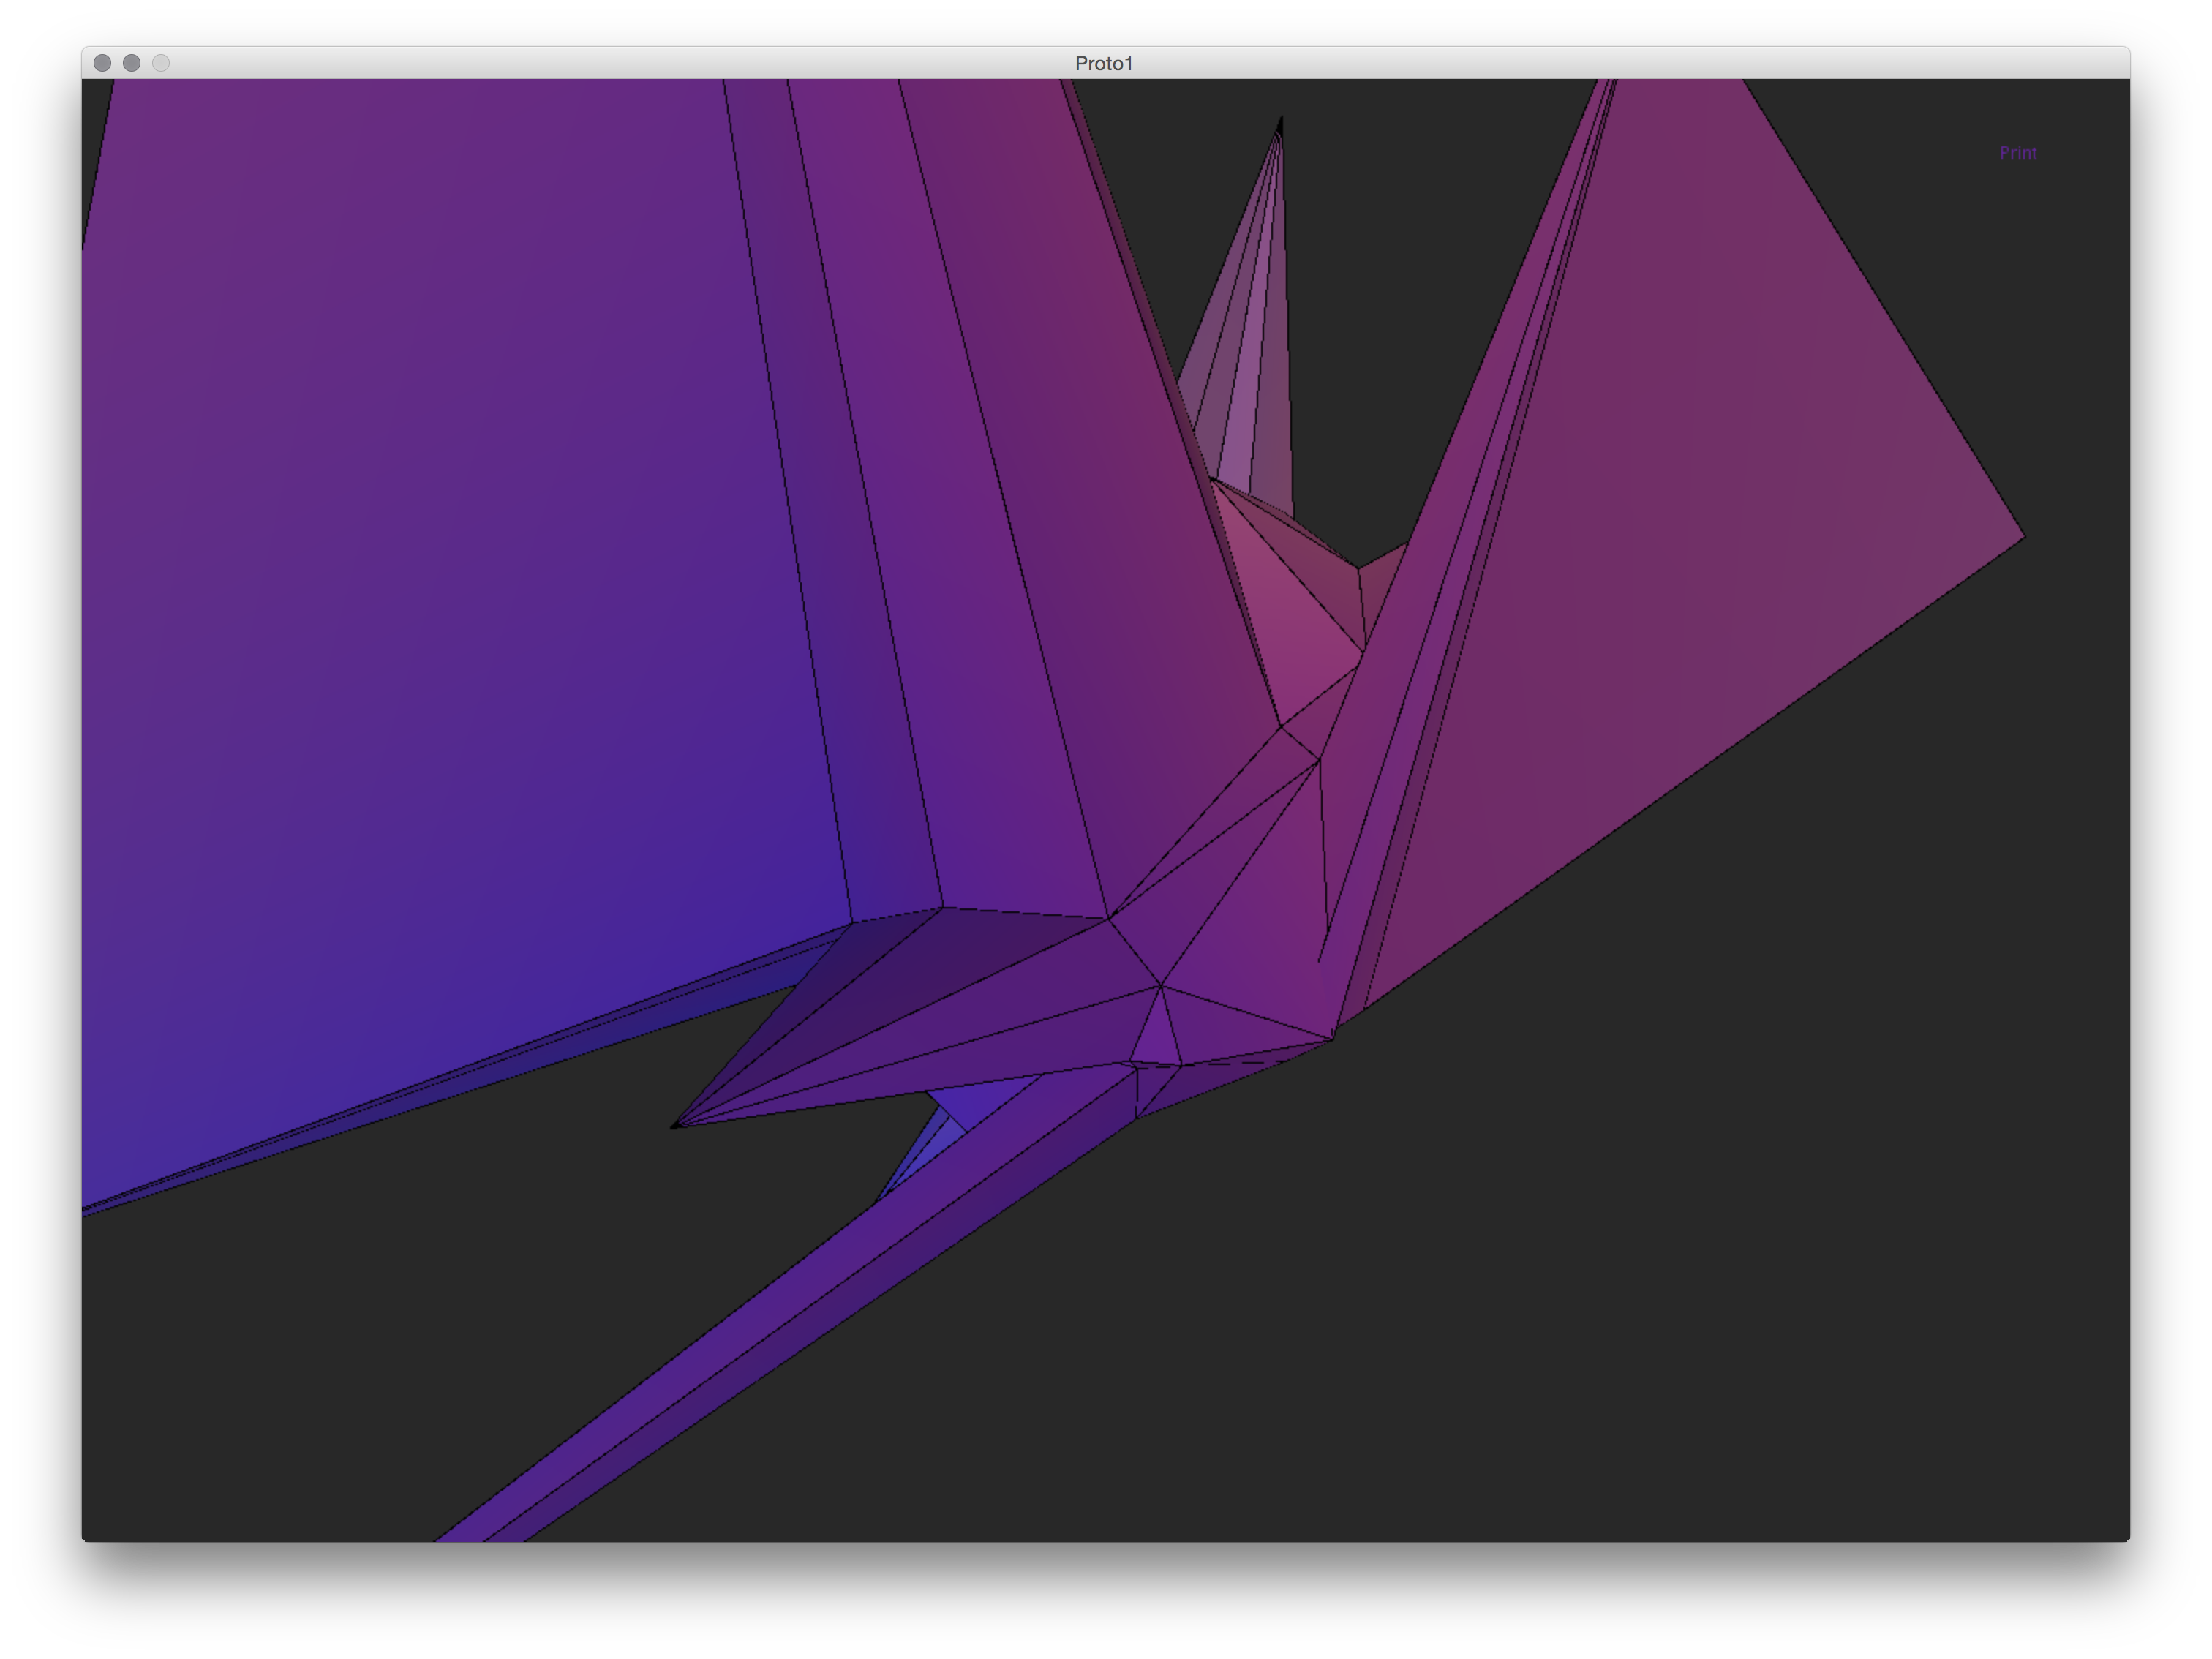
Task: Click the Proto1 title text
Action: pos(1104,63)
